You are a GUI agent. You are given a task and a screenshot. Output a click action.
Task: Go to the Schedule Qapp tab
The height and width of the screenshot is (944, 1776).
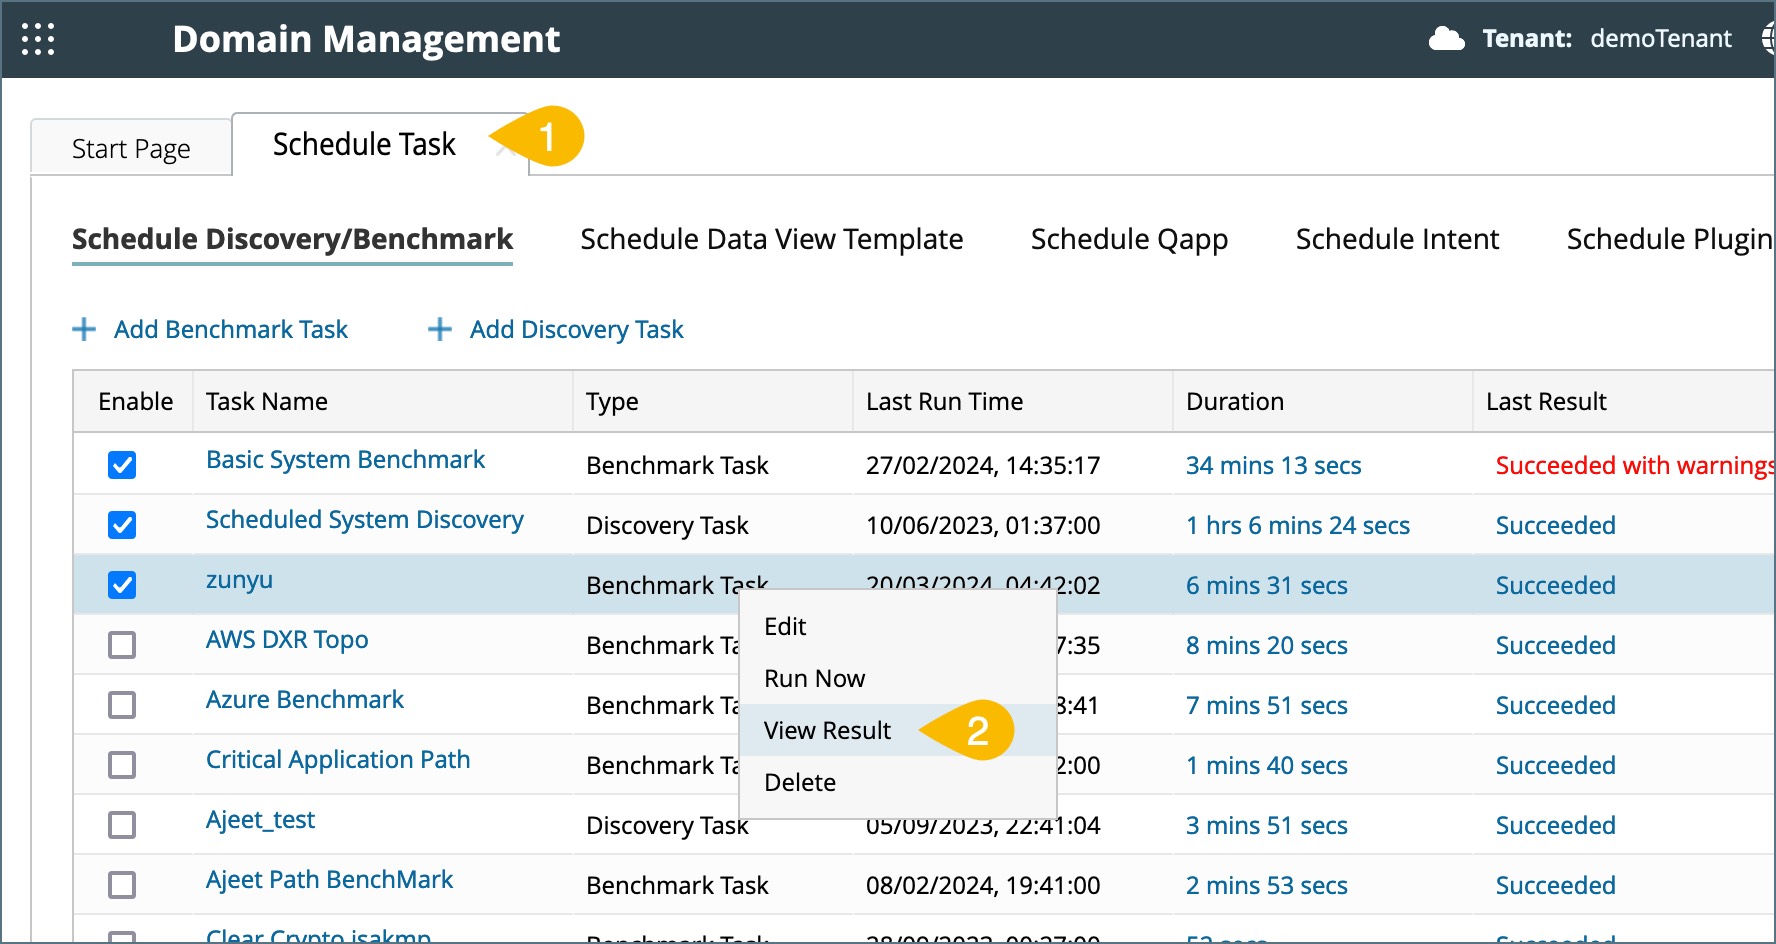[1129, 240]
